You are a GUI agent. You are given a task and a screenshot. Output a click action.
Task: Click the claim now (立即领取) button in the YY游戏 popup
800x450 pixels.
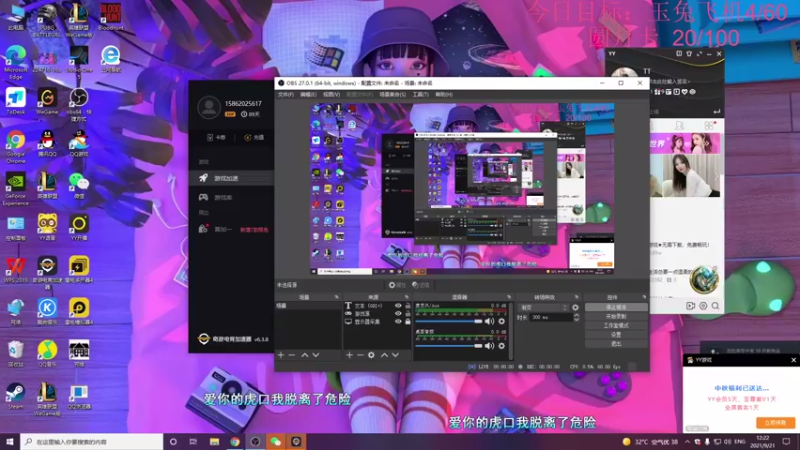(x=775, y=422)
